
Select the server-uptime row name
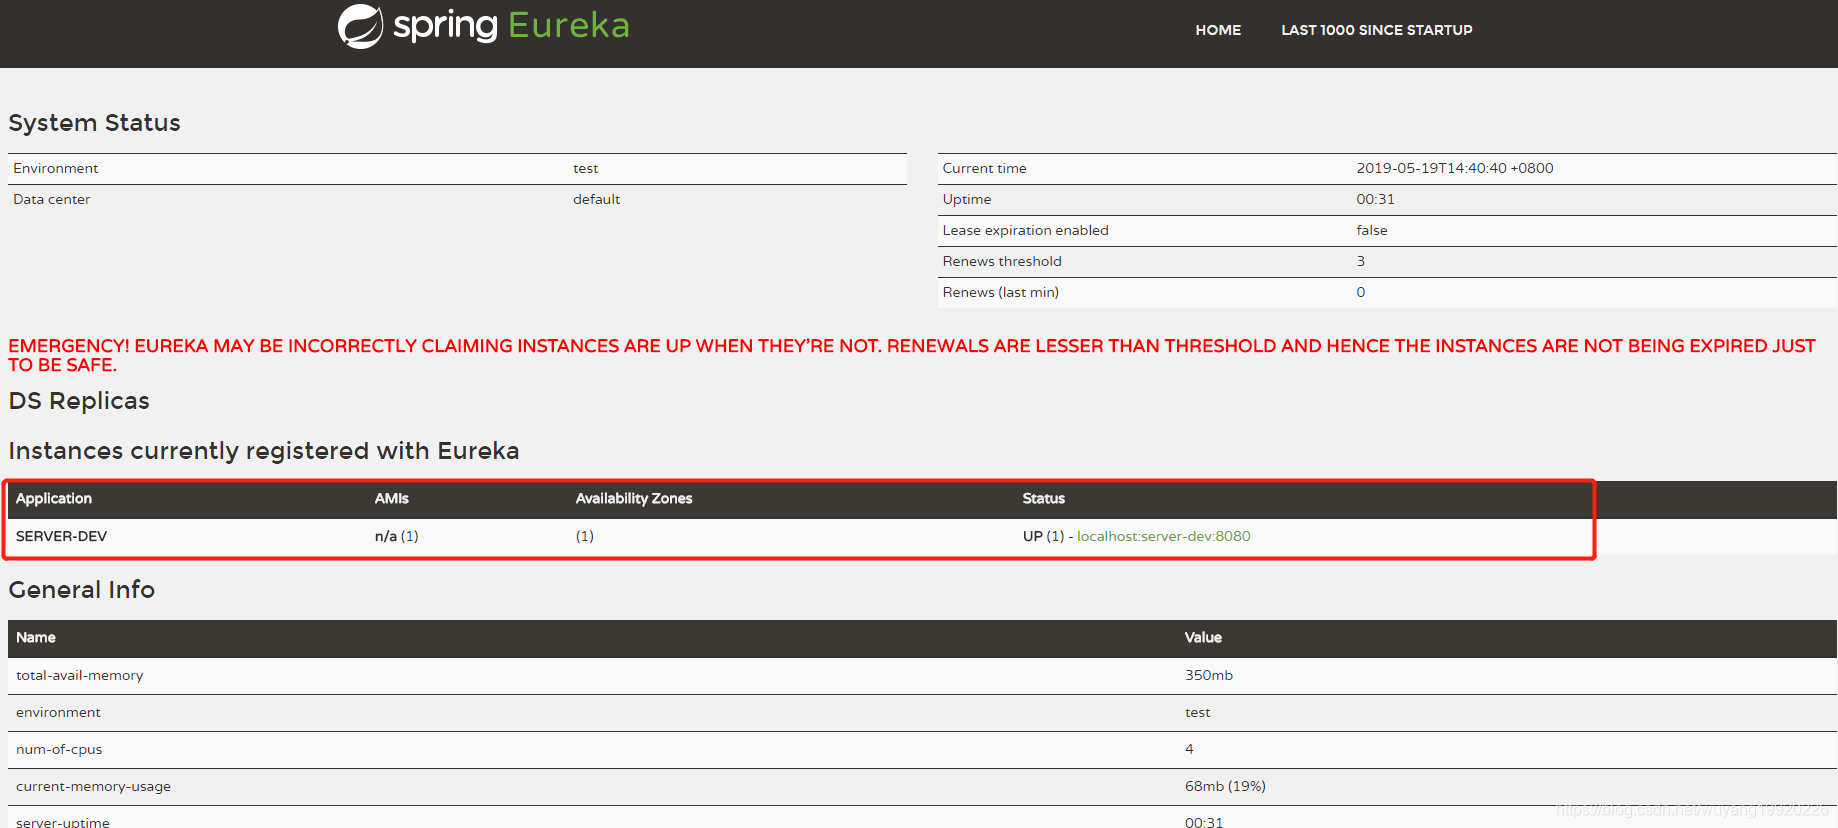63,822
